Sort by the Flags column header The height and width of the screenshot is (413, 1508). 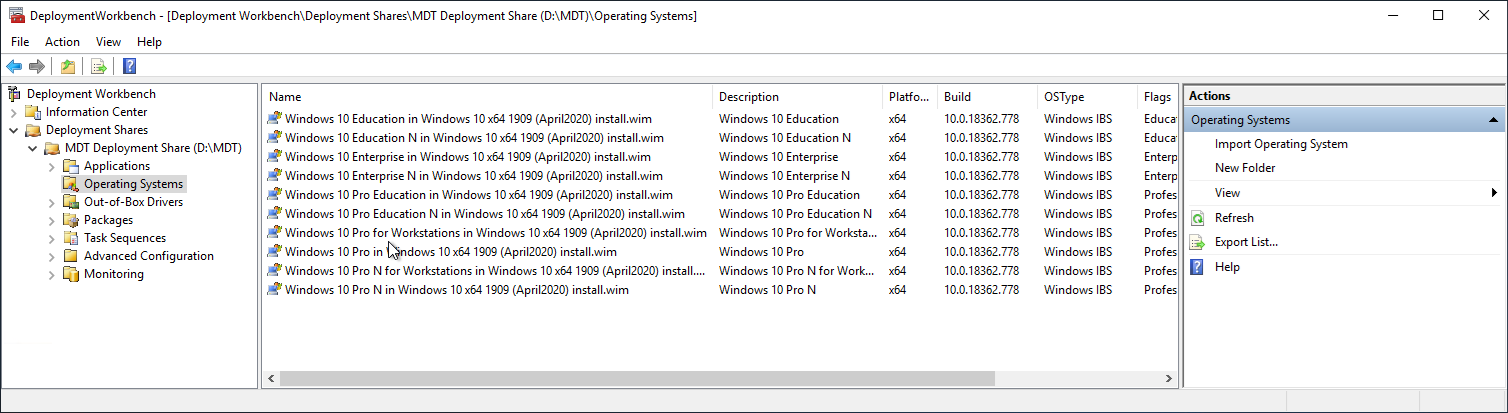click(x=1158, y=97)
